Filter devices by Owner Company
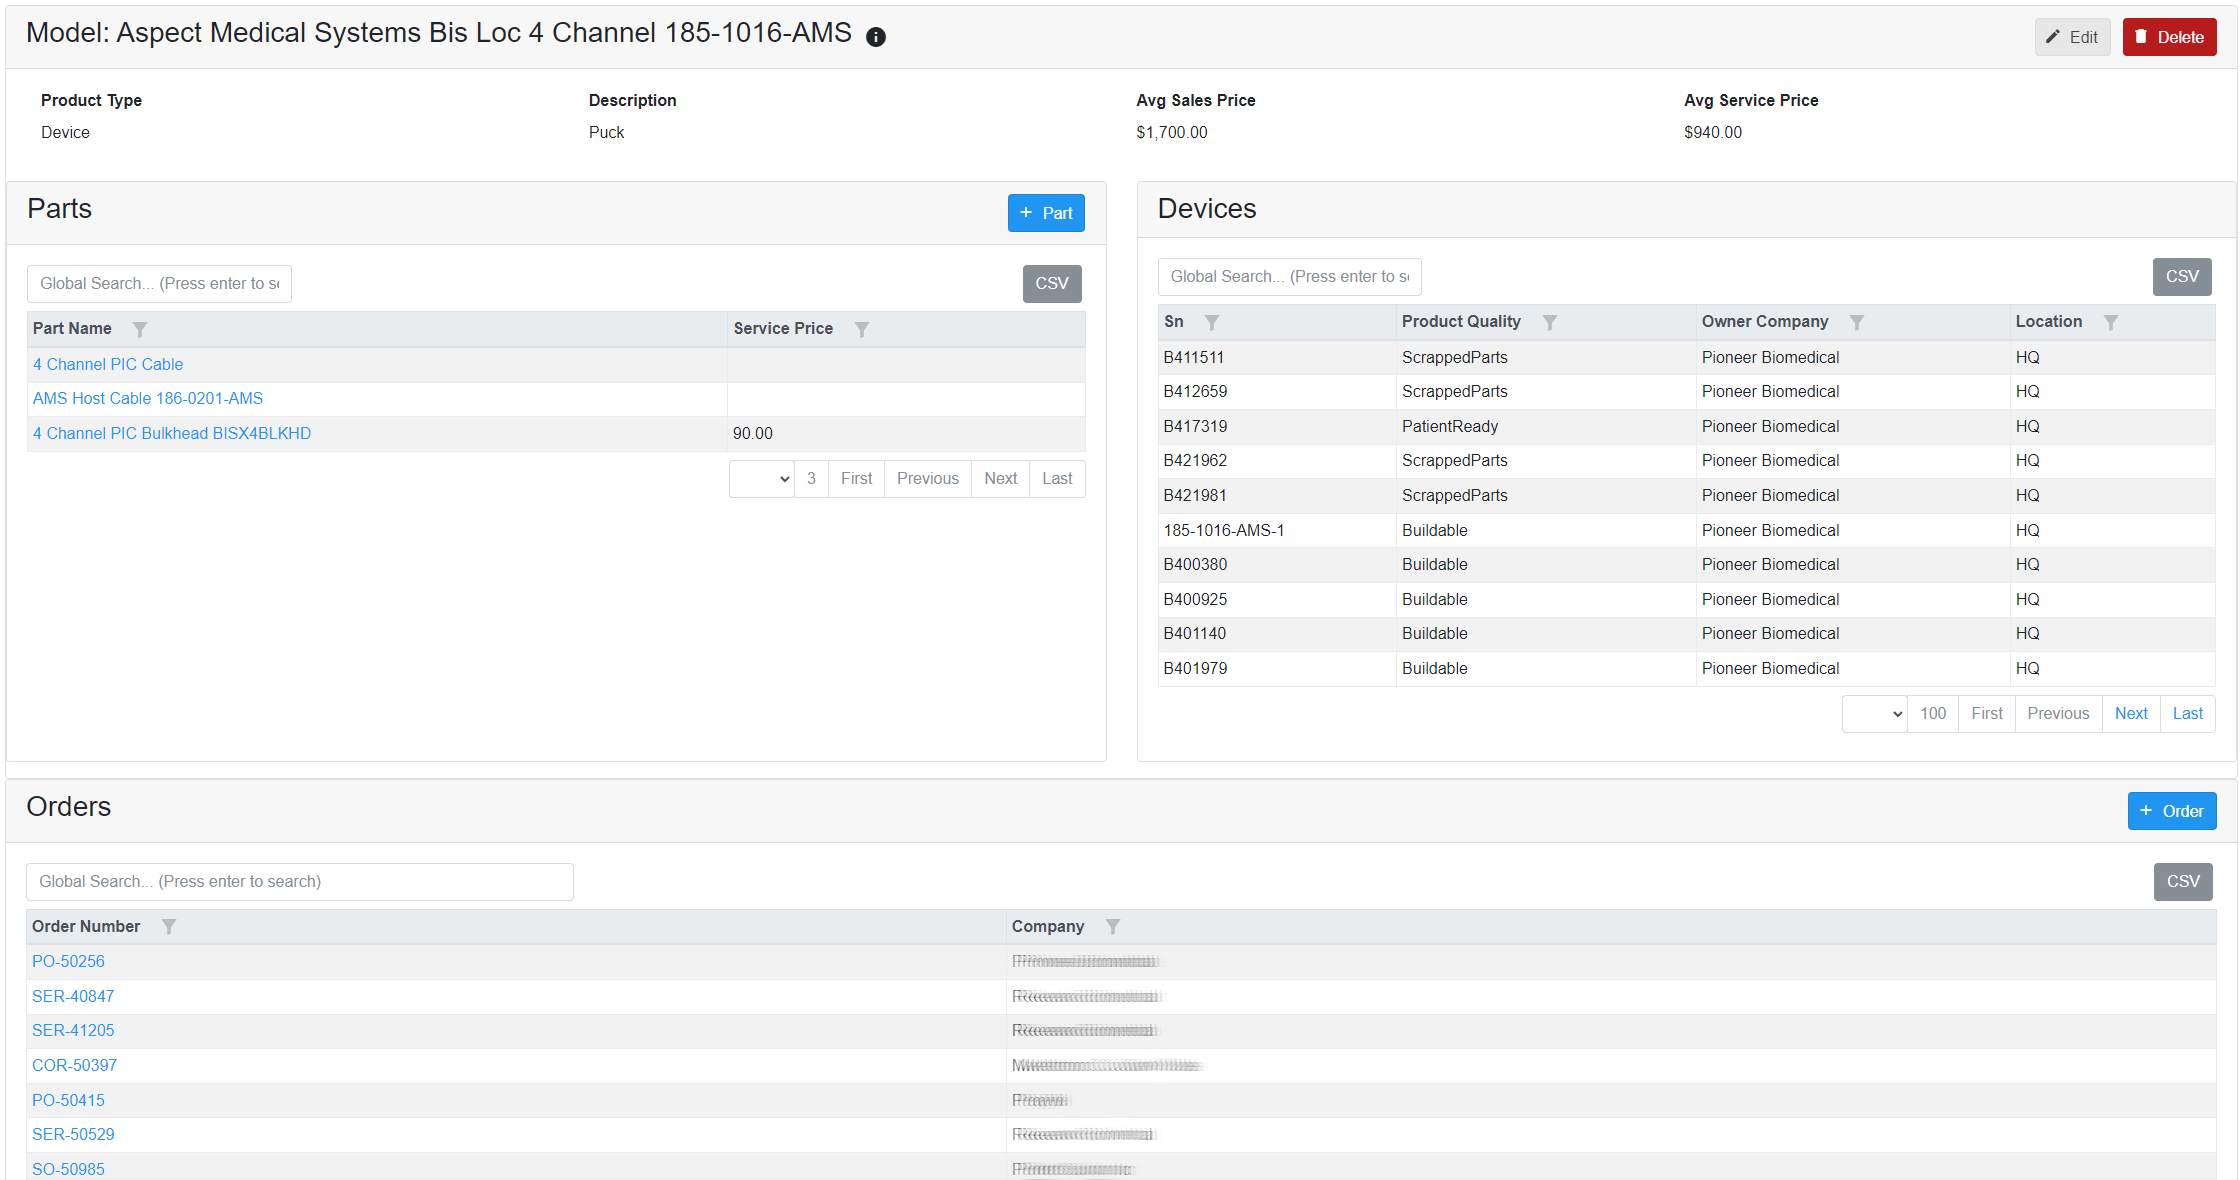The width and height of the screenshot is (2240, 1180). [x=1857, y=322]
